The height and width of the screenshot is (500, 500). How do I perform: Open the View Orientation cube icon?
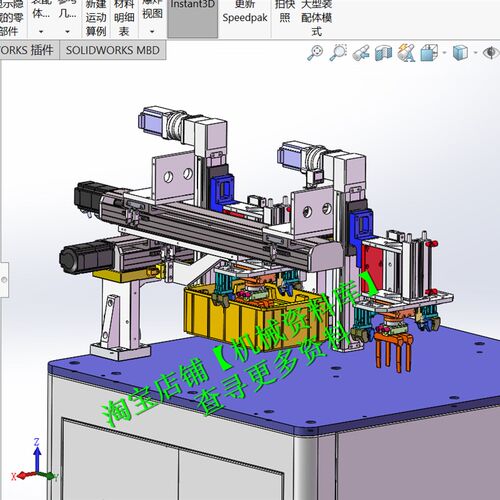[429, 53]
